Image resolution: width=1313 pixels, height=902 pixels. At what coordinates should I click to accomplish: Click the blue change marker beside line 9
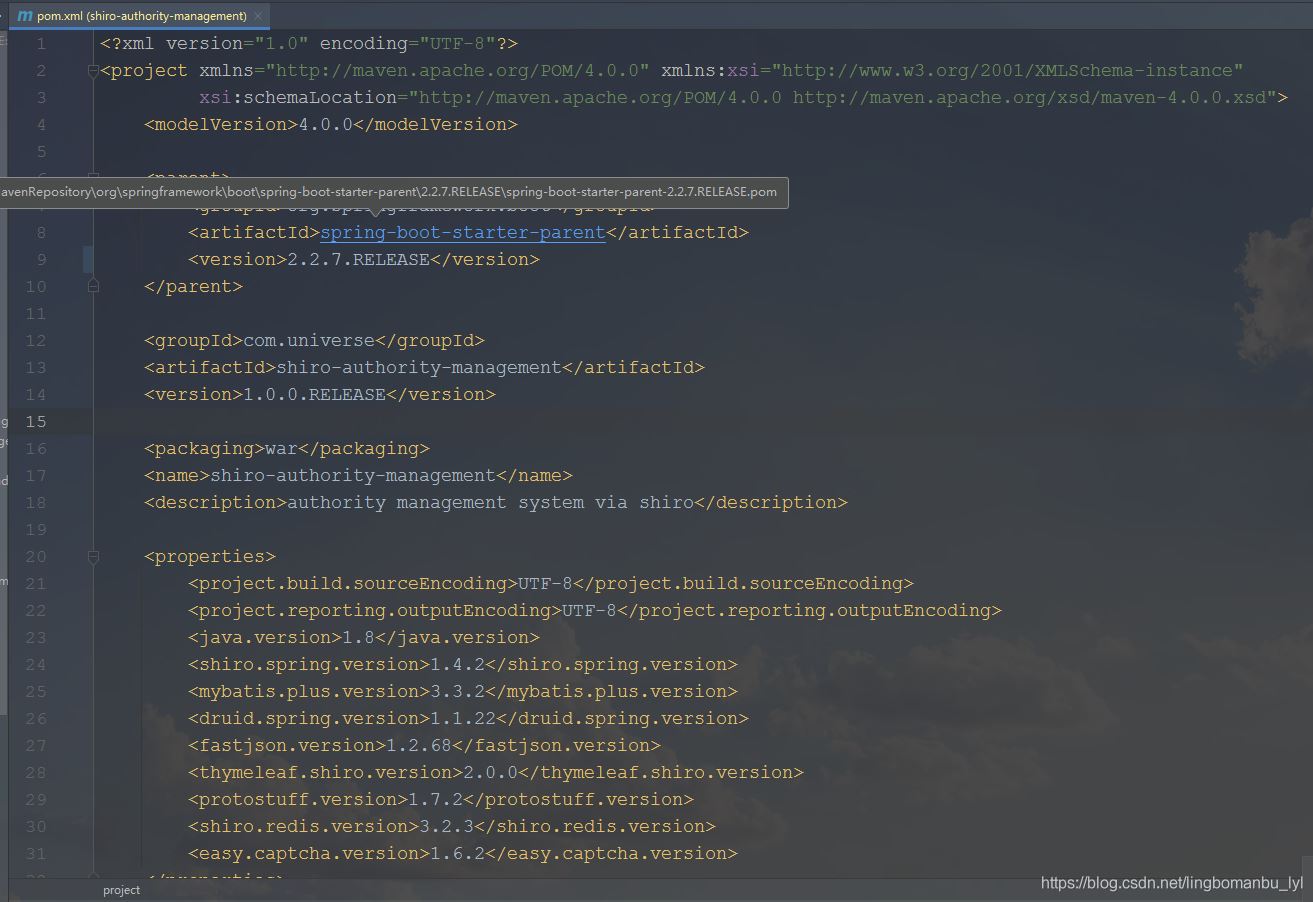coord(88,258)
